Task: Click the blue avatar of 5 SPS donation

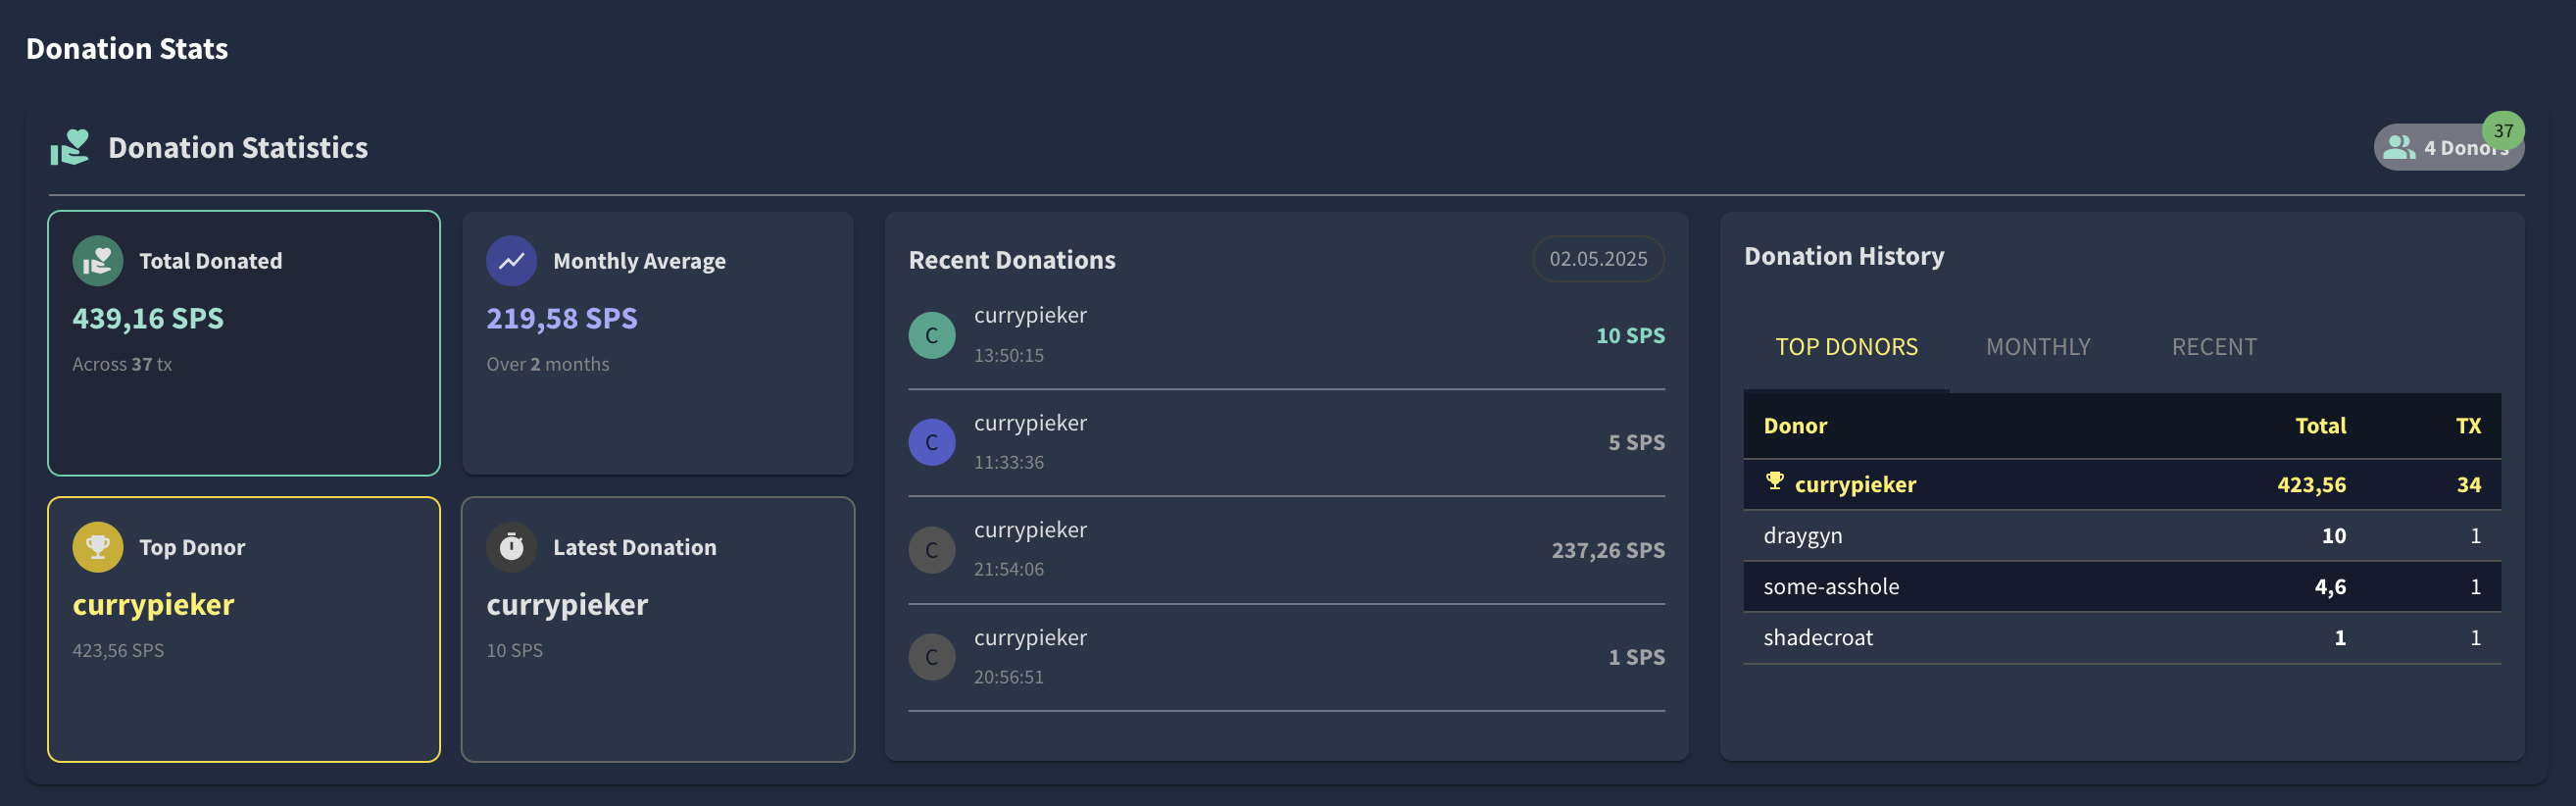Action: coord(932,442)
